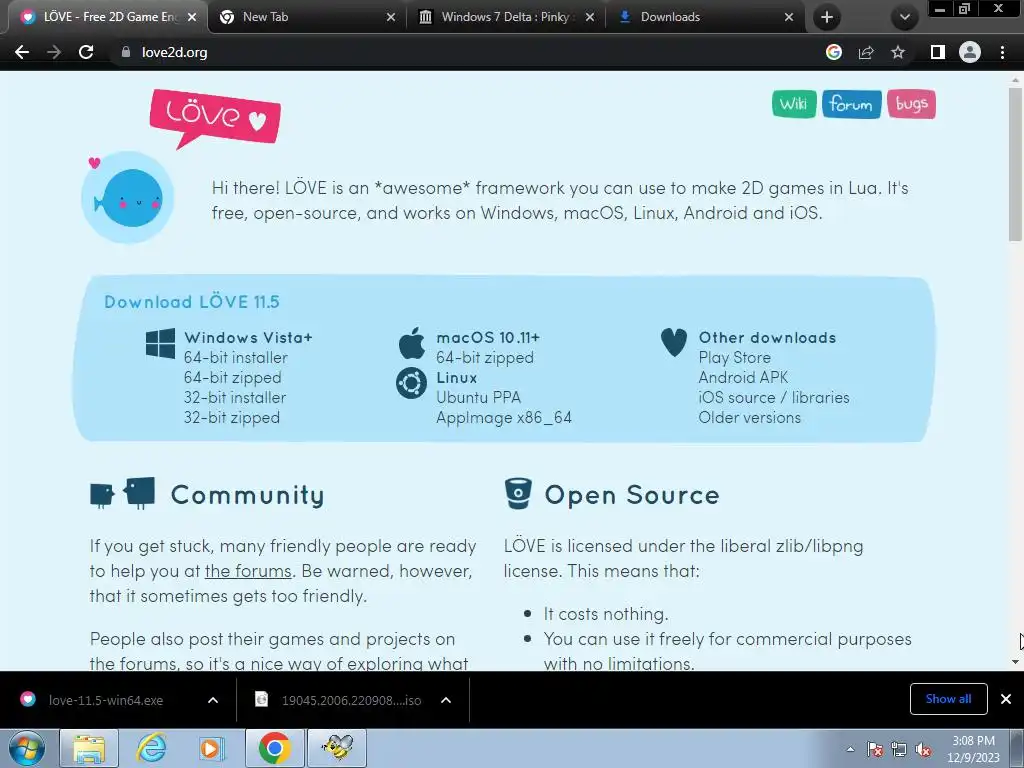Open the Forum button

point(852,104)
